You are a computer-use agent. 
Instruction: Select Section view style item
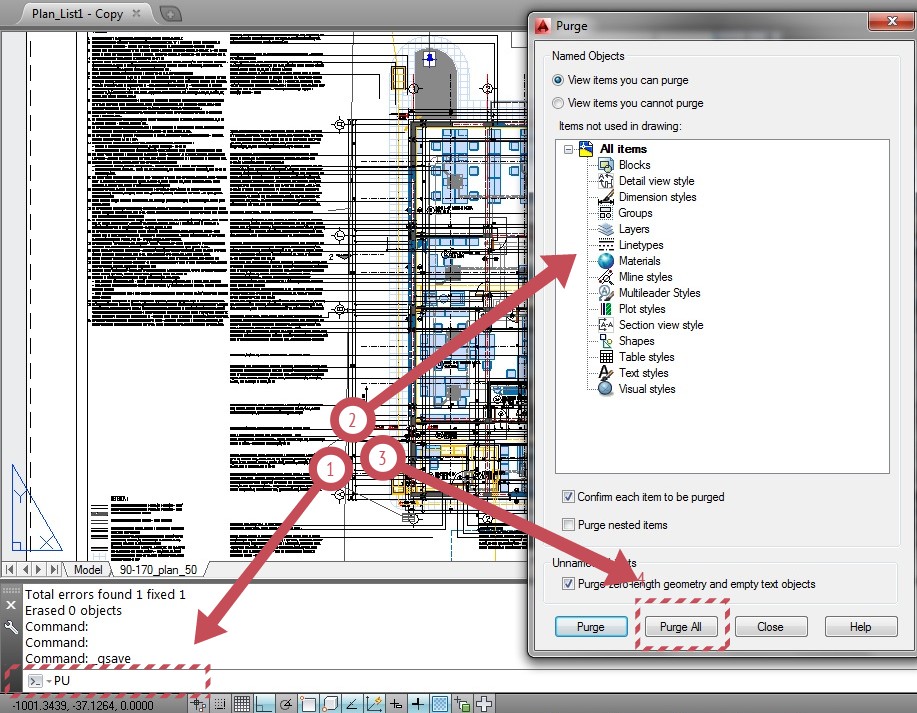click(x=661, y=325)
